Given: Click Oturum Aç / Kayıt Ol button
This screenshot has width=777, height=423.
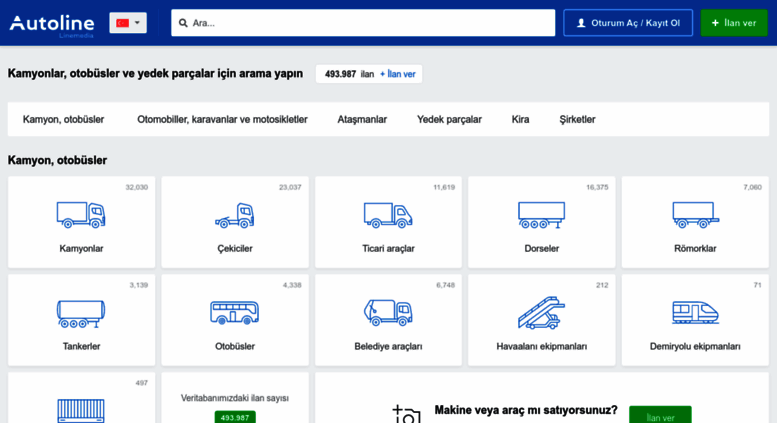Looking at the screenshot, I should [628, 23].
